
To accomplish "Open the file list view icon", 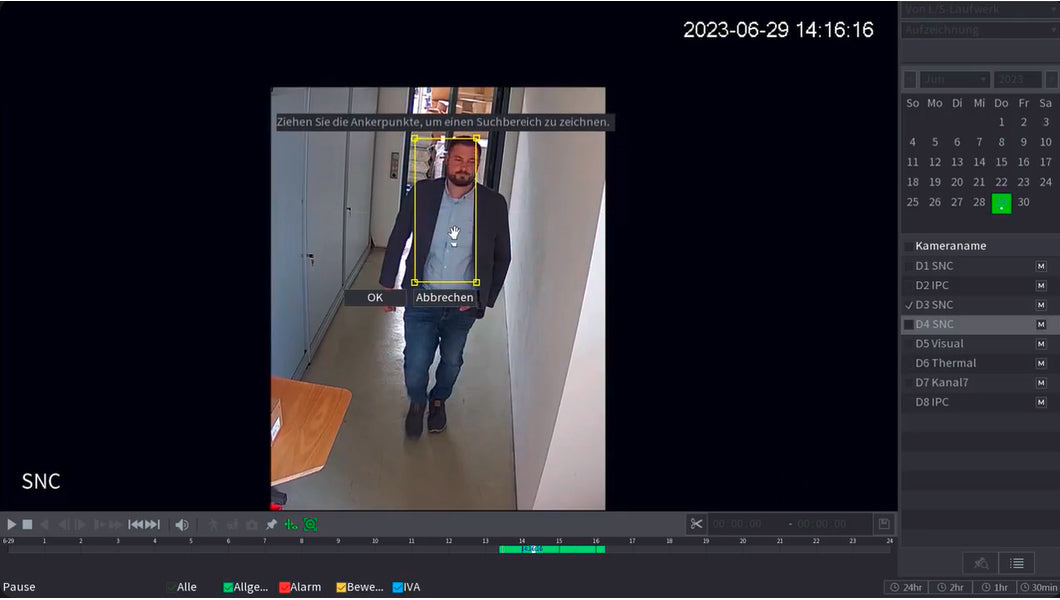I will pos(1016,563).
